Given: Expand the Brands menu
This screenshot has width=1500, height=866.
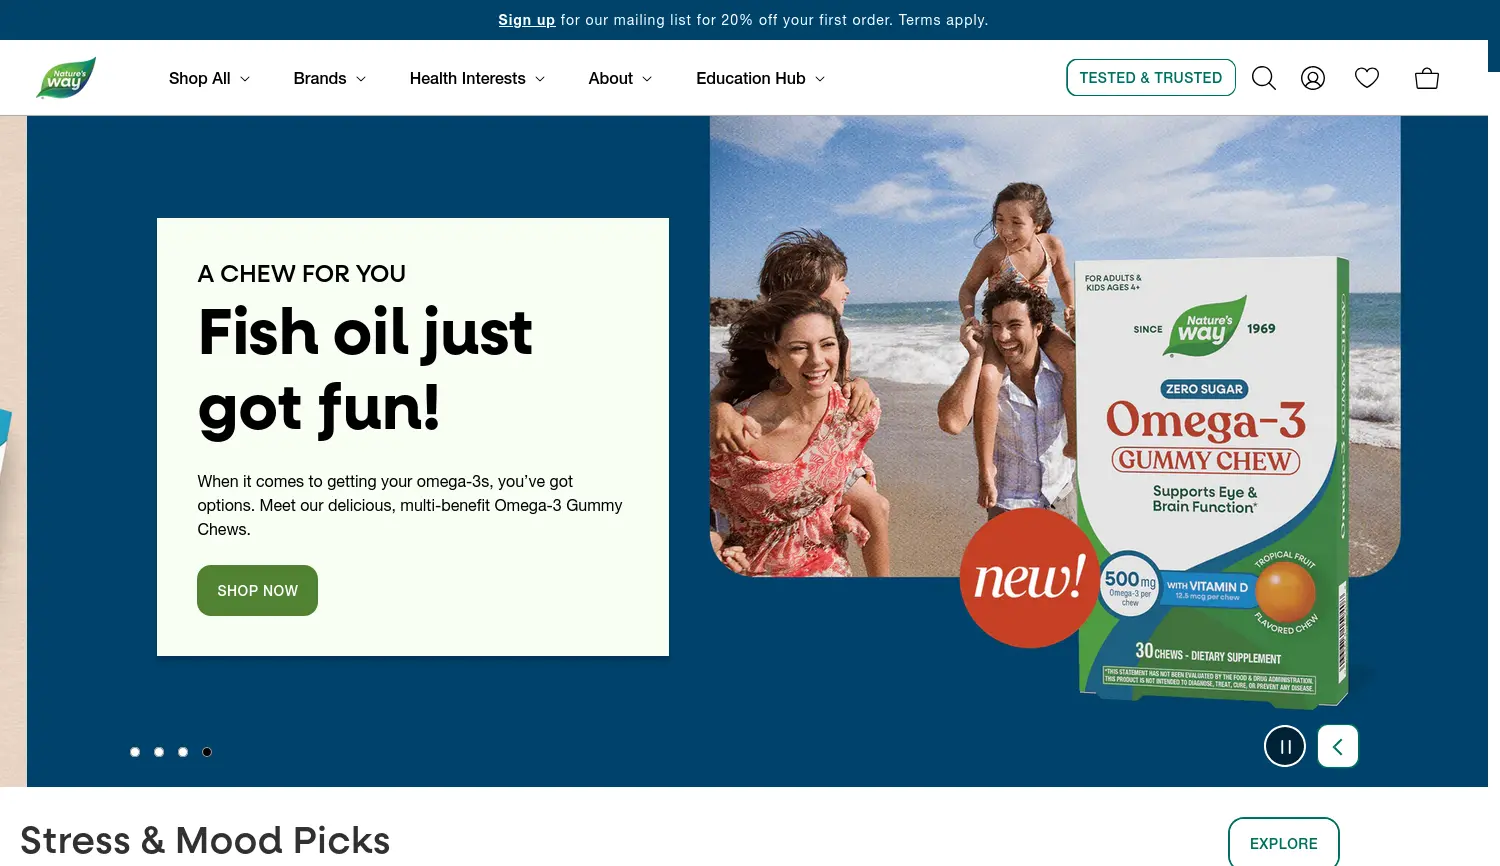Looking at the screenshot, I should point(329,78).
